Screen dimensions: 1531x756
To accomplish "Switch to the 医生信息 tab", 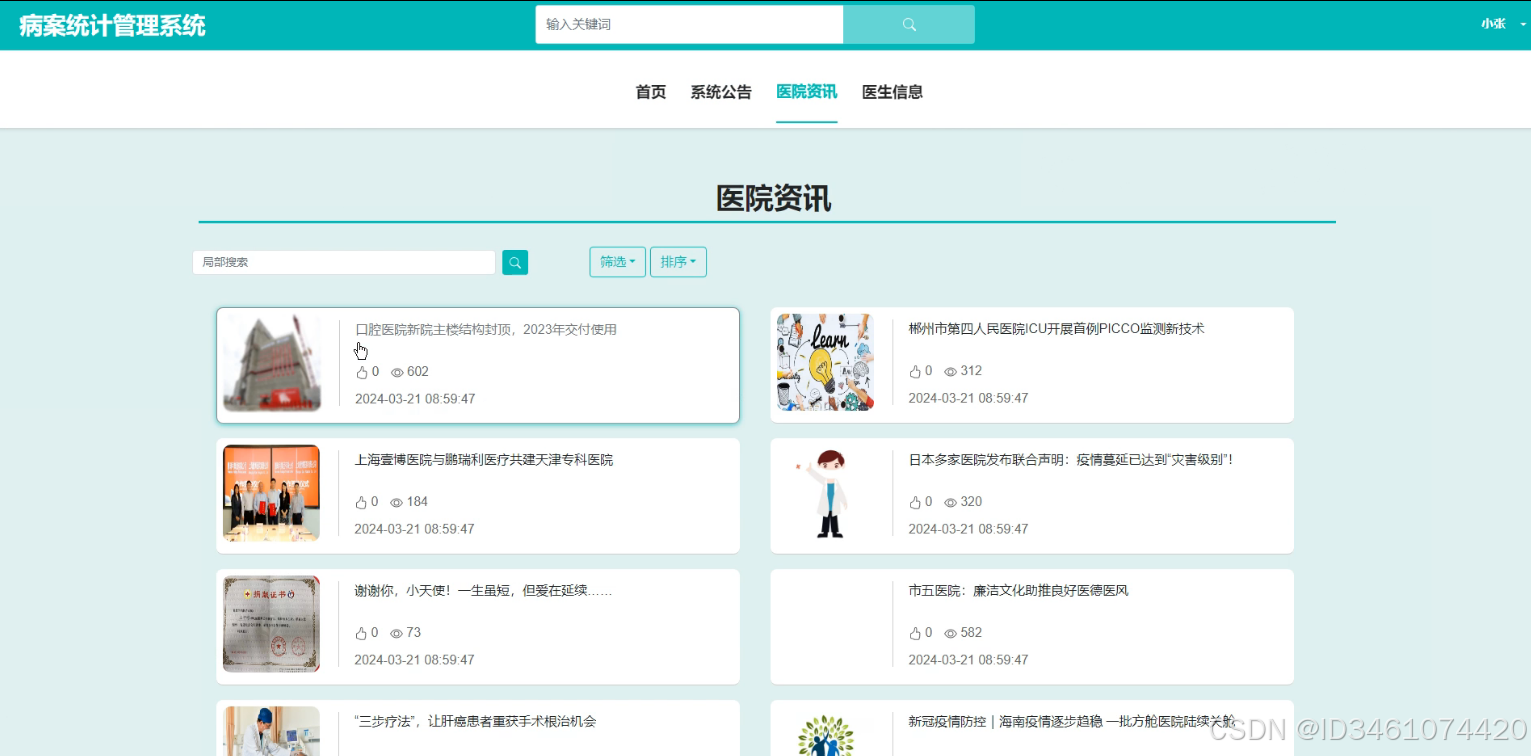I will click(x=892, y=92).
